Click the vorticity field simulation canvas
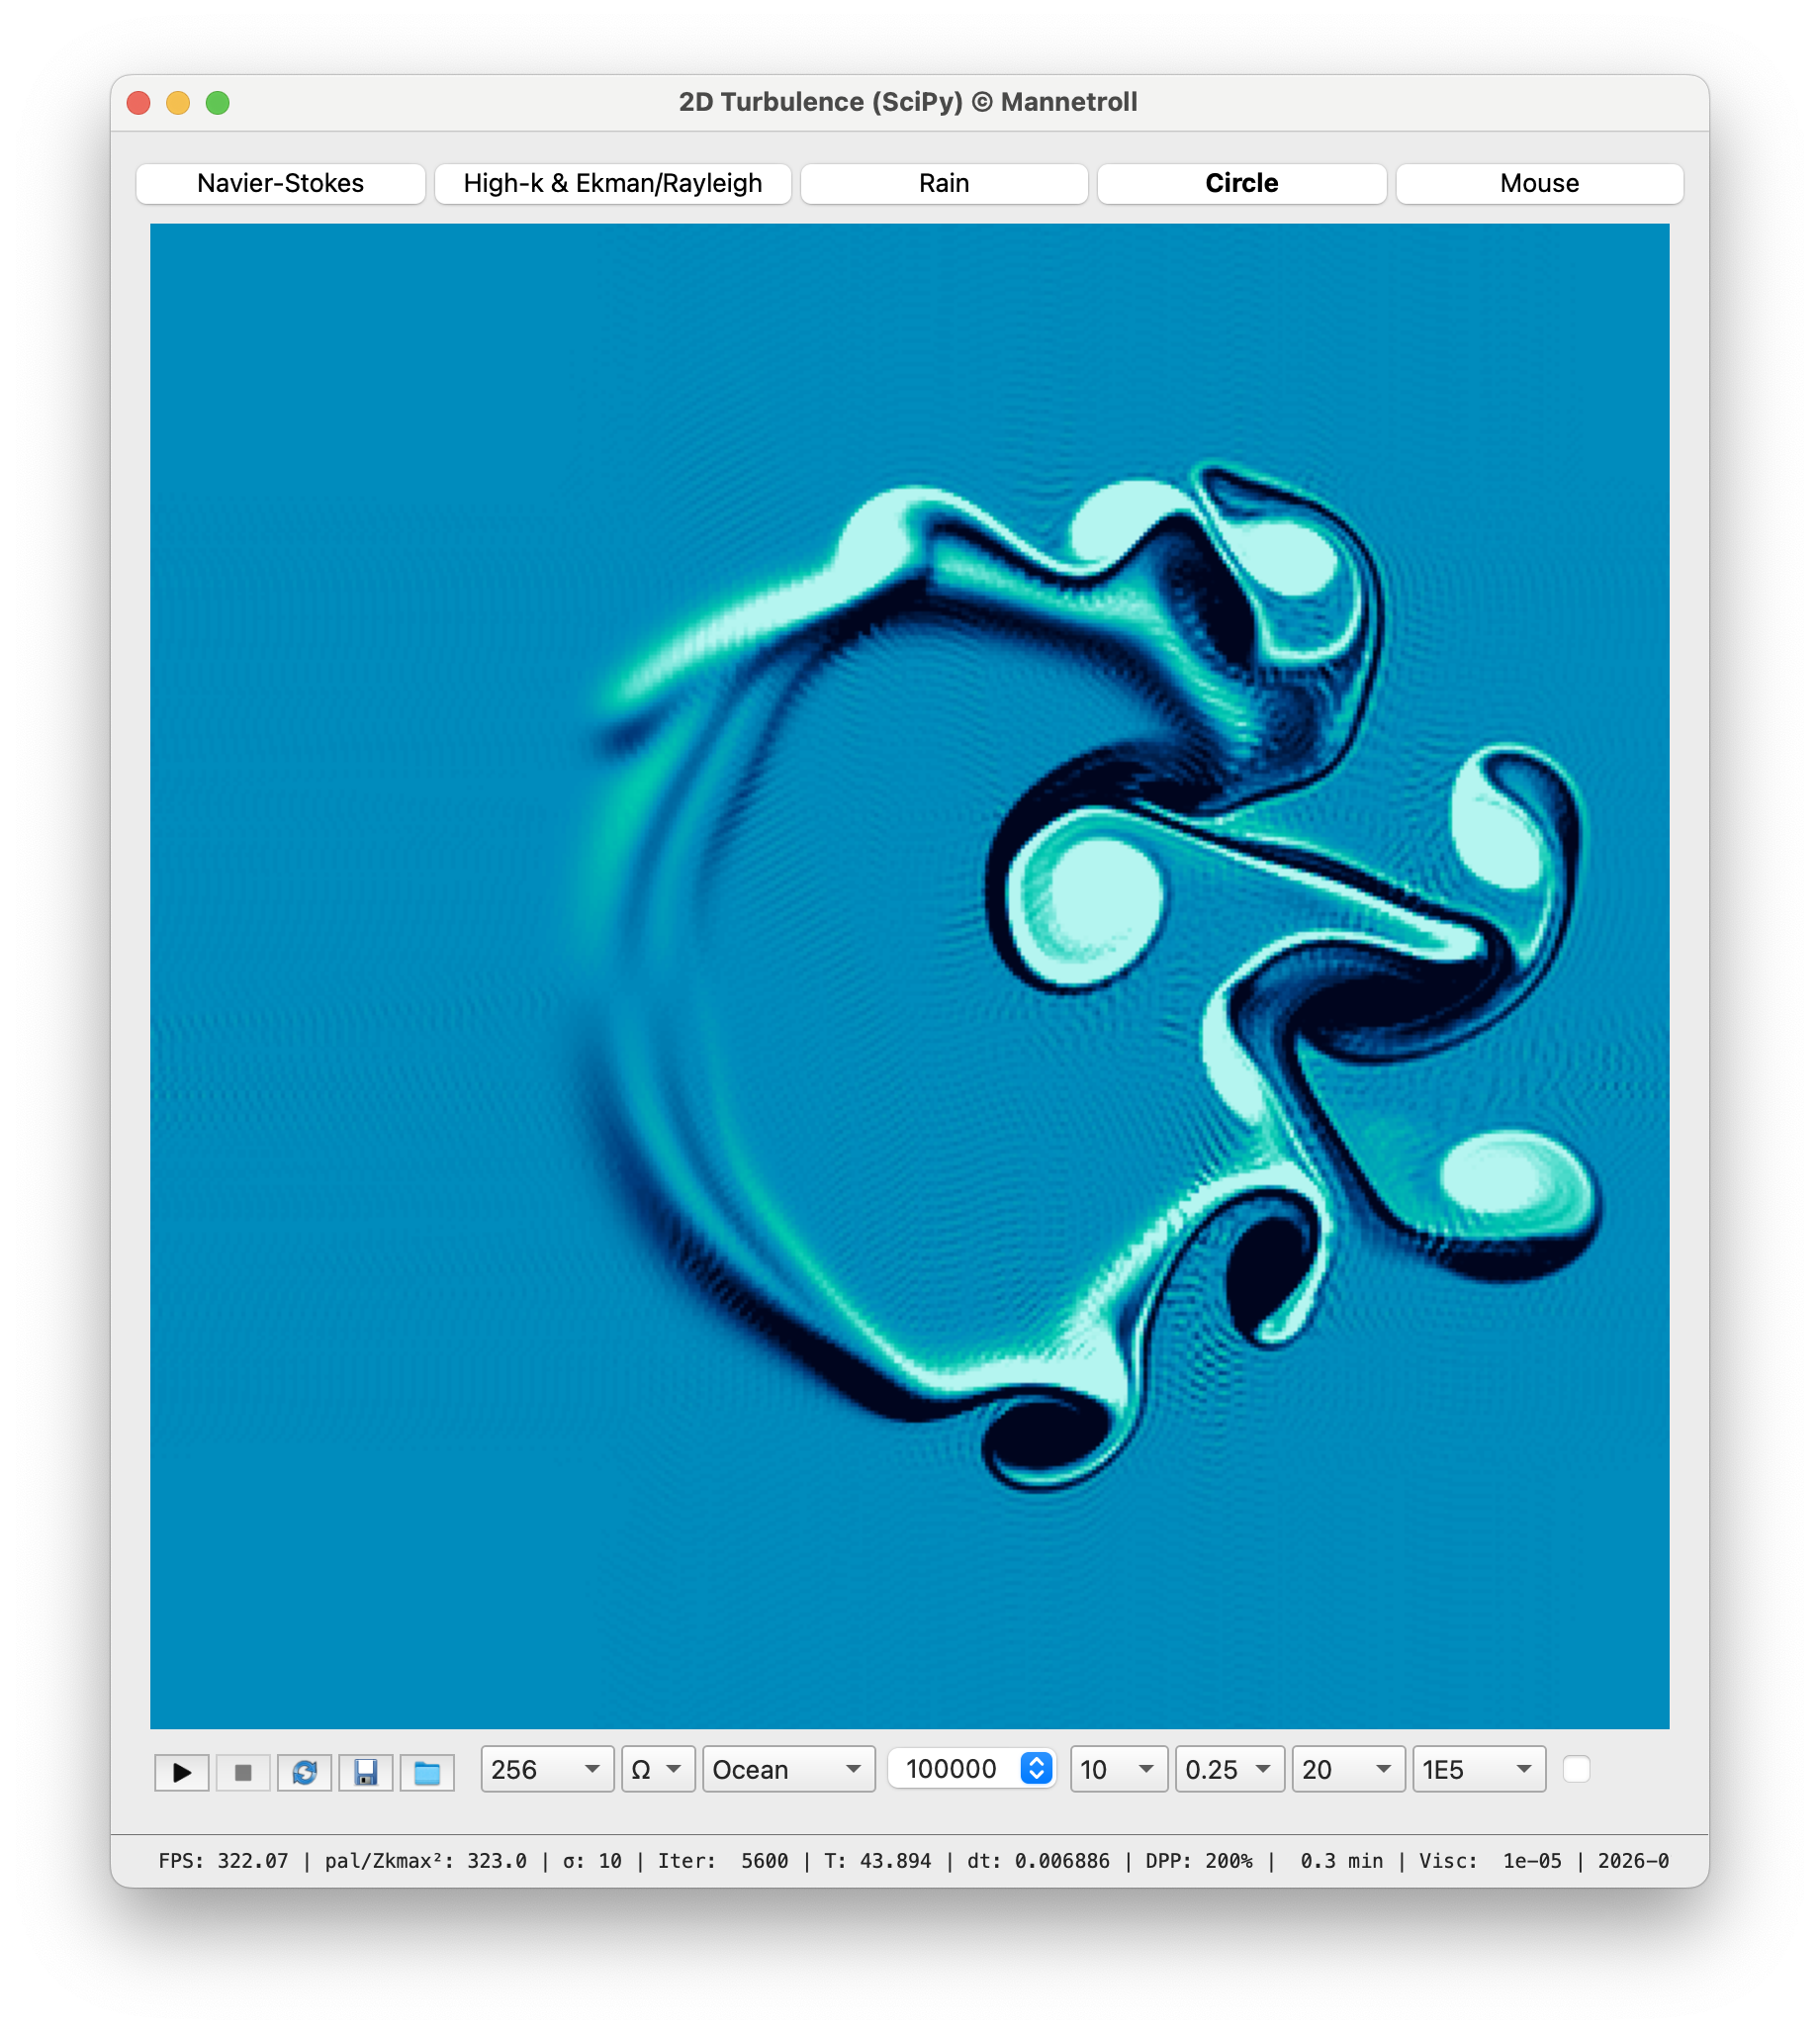1820x2034 pixels. (910, 976)
